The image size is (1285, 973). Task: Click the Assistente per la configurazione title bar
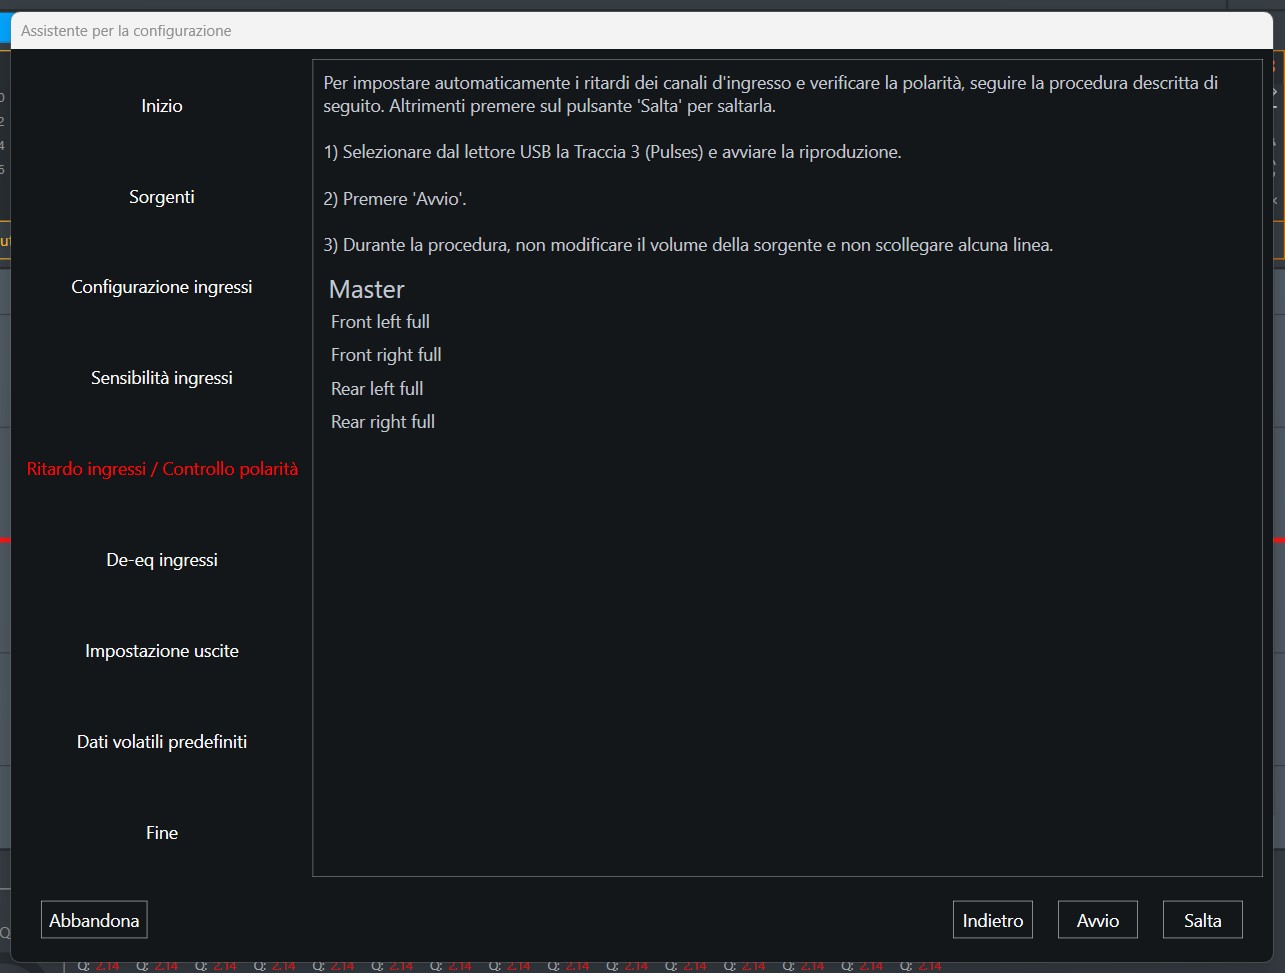641,31
